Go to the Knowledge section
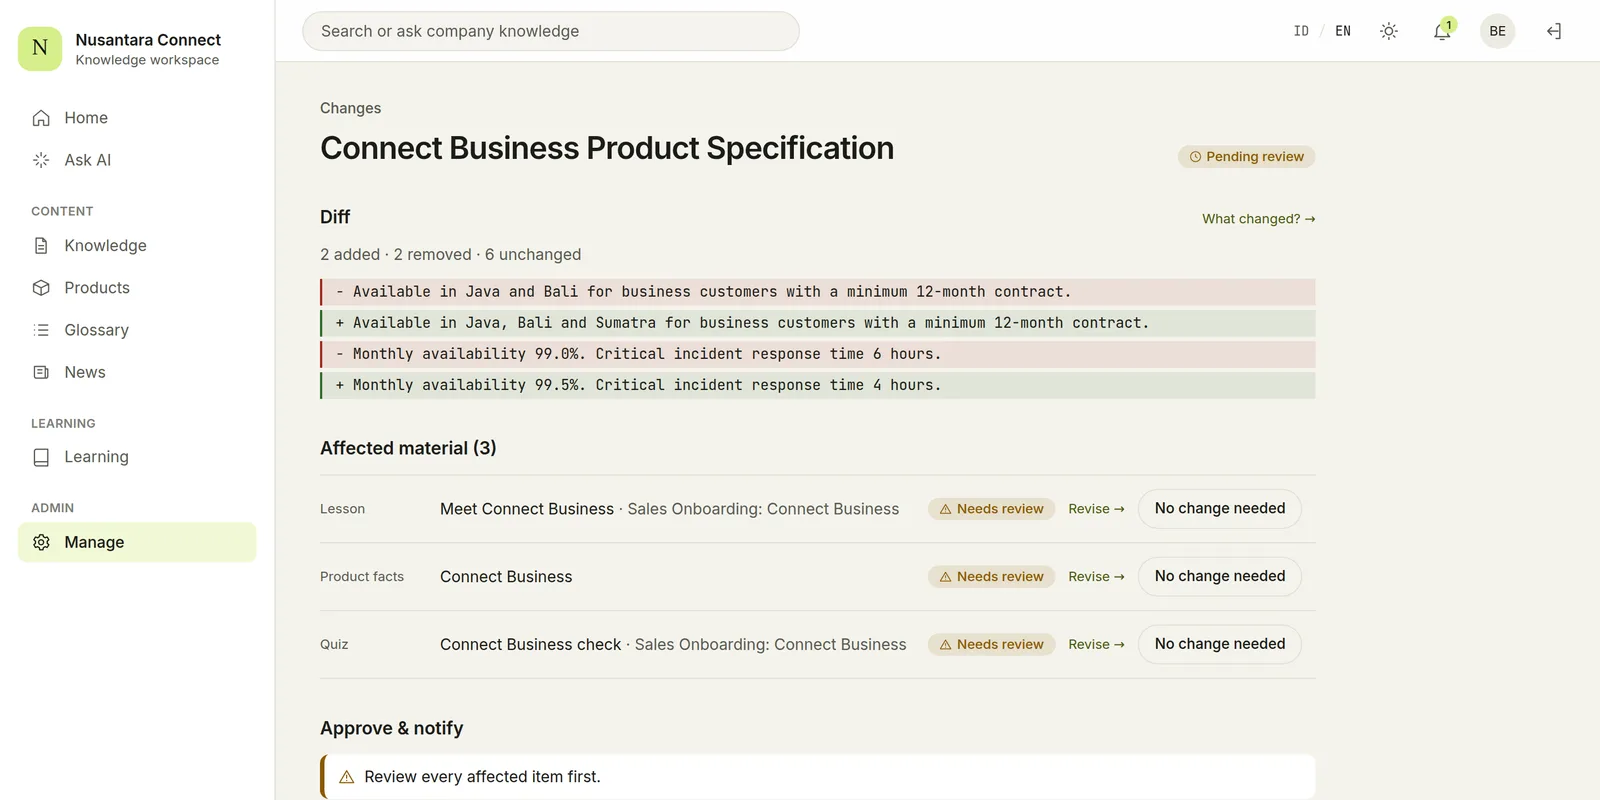 [x=137, y=246]
